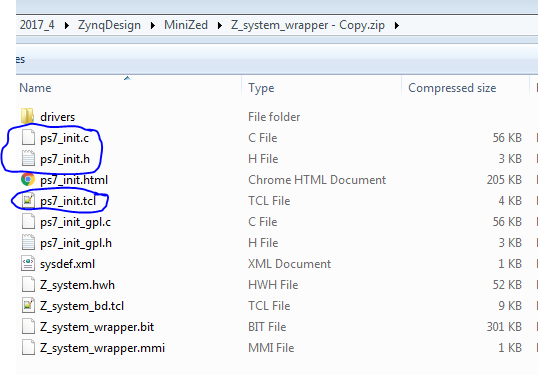538x375 pixels.
Task: Select the ps7_init.c file icon
Action: pyautogui.click(x=28, y=138)
